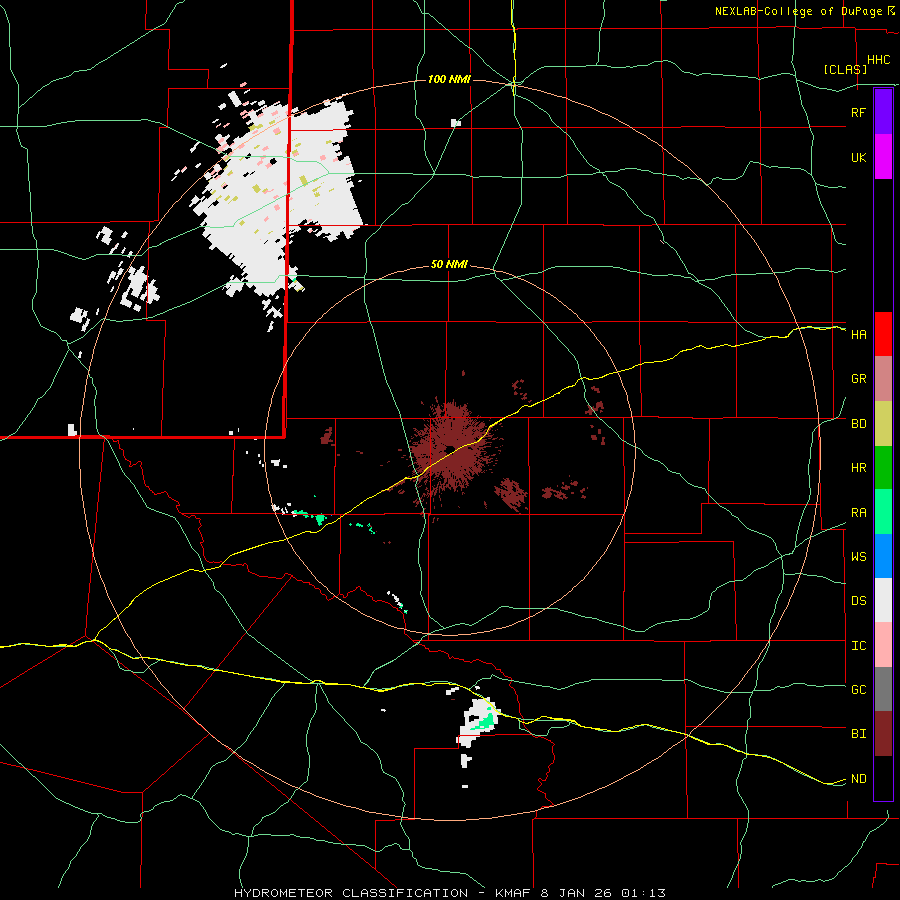The image size is (900, 900).
Task: Click the GC ground clutter gray swatch
Action: pos(883,689)
